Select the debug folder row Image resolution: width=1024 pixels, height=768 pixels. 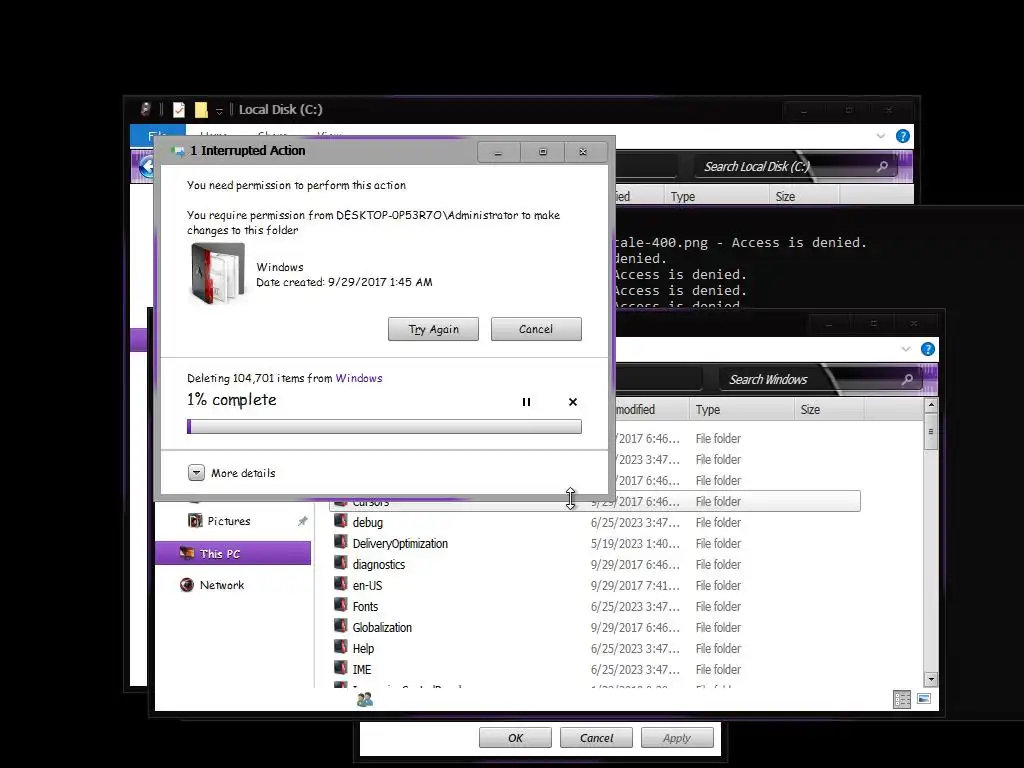594,522
